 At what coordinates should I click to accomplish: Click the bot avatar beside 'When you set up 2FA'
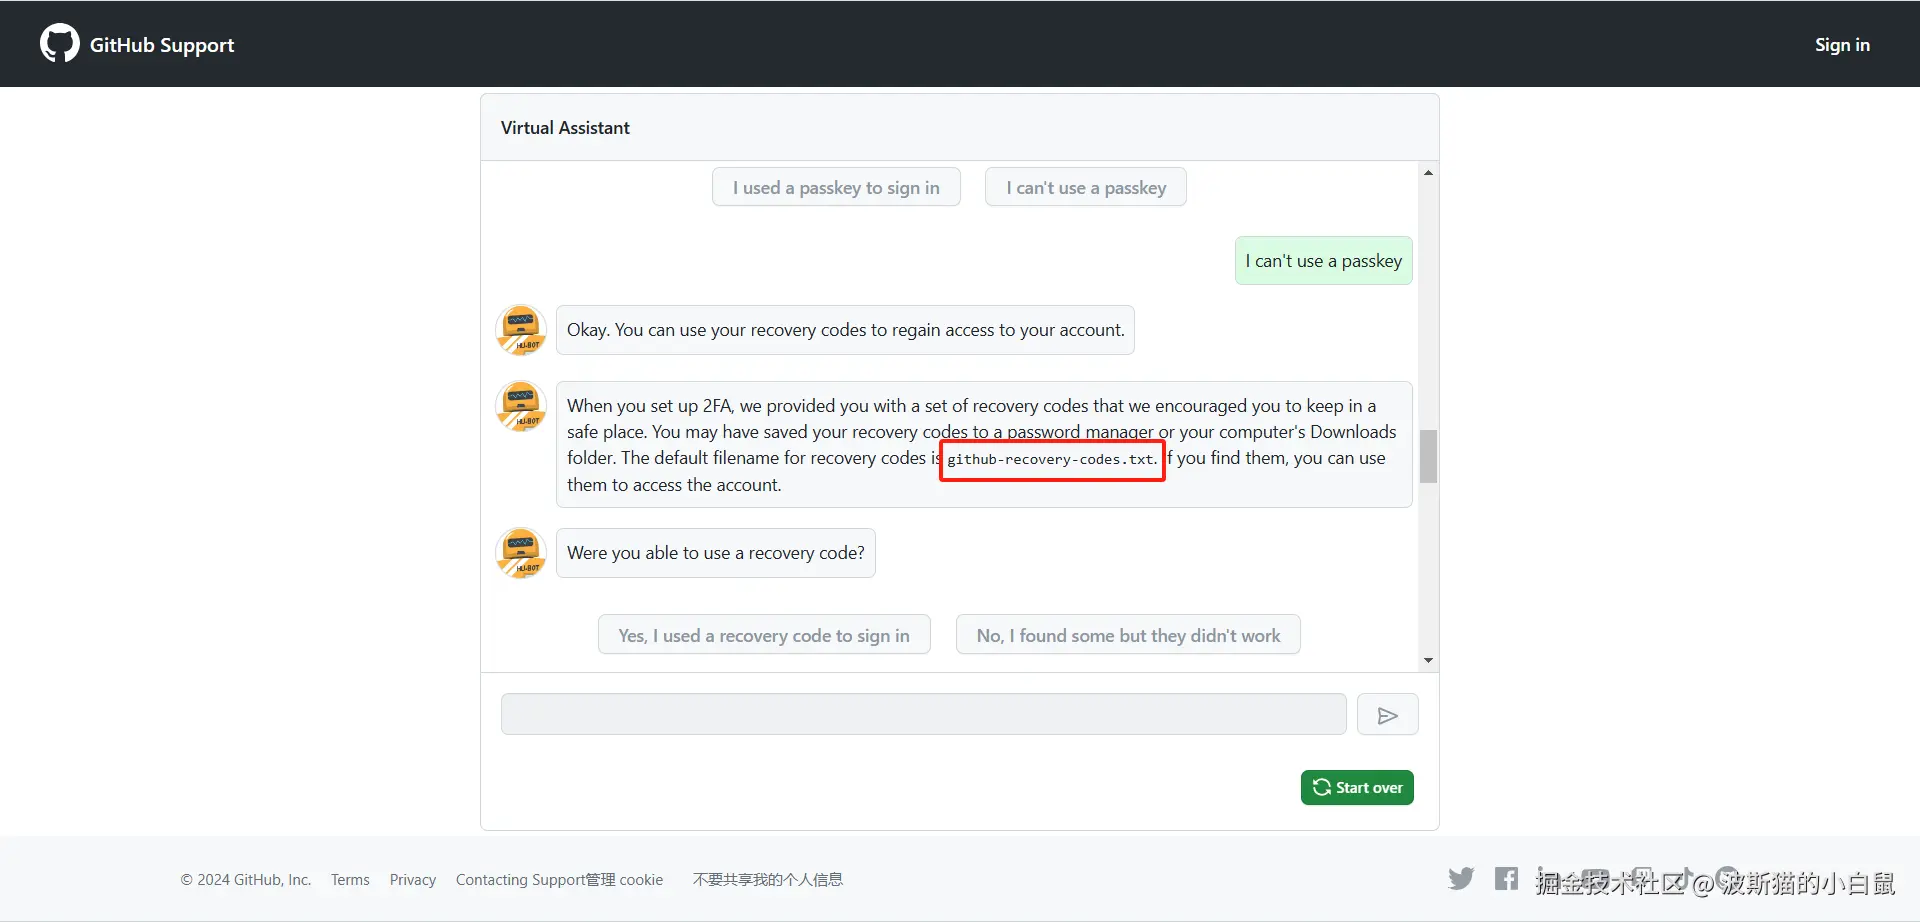coord(521,406)
